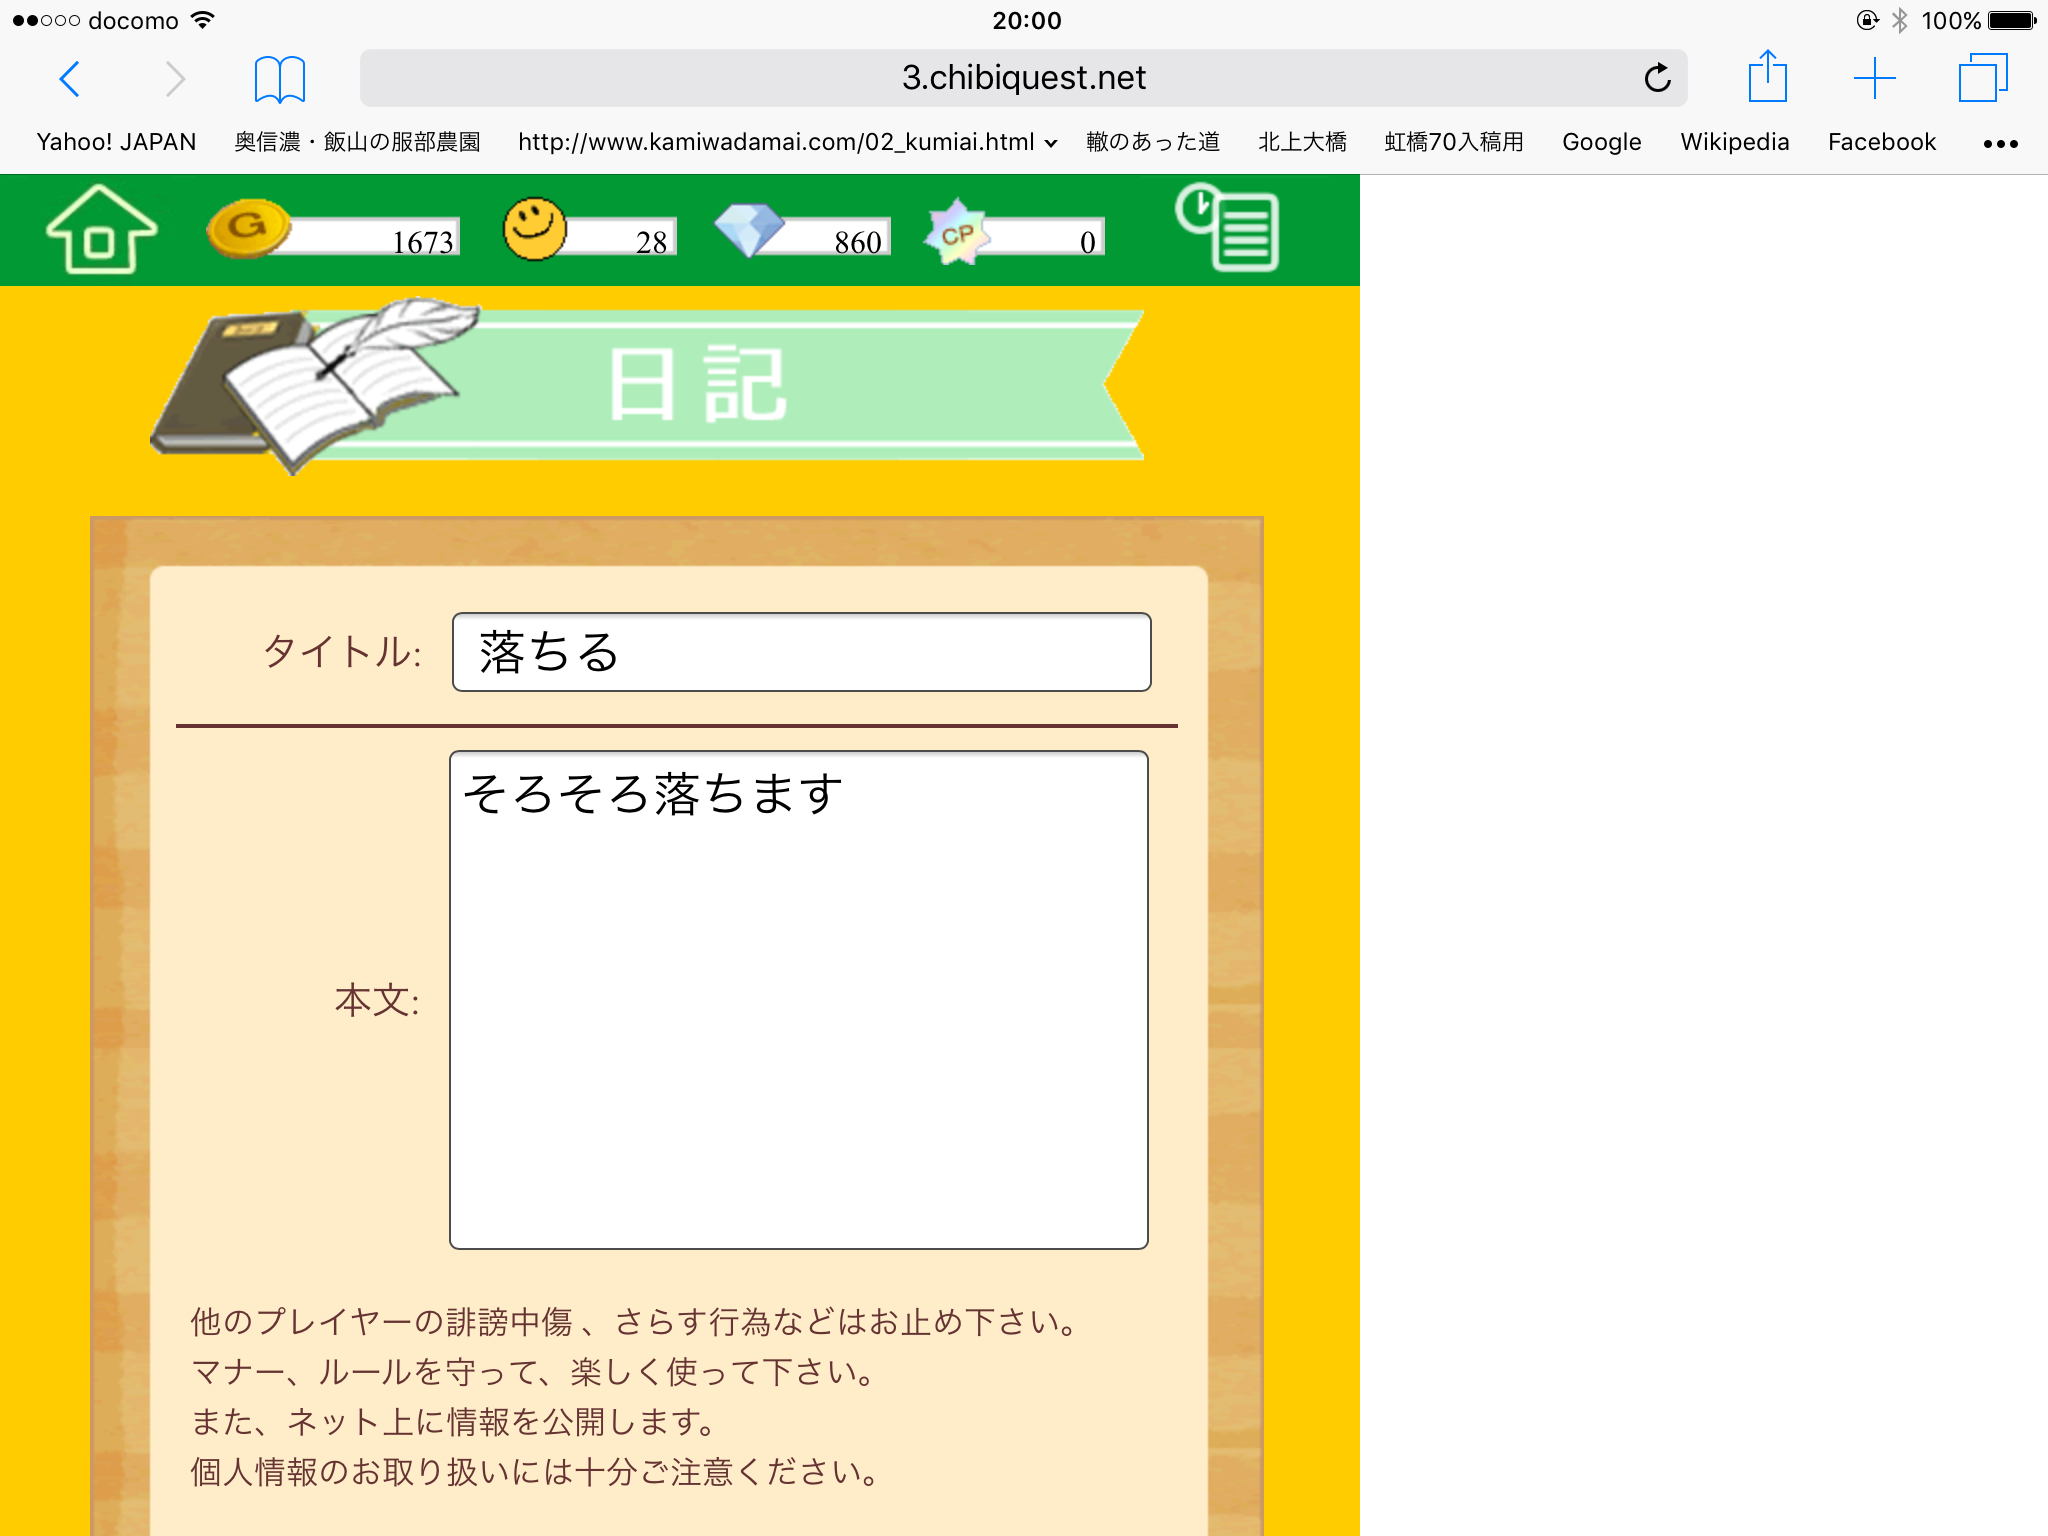
Task: Show all open tabs overview
Action: tap(1982, 78)
